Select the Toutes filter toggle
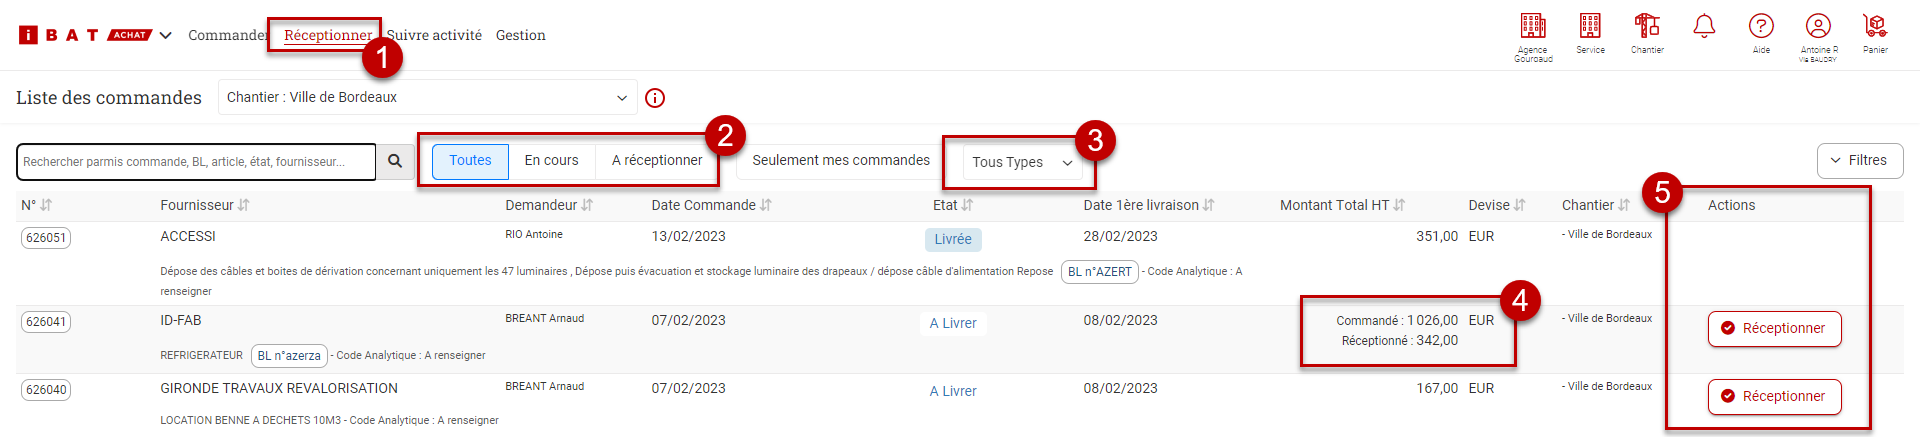 470,161
